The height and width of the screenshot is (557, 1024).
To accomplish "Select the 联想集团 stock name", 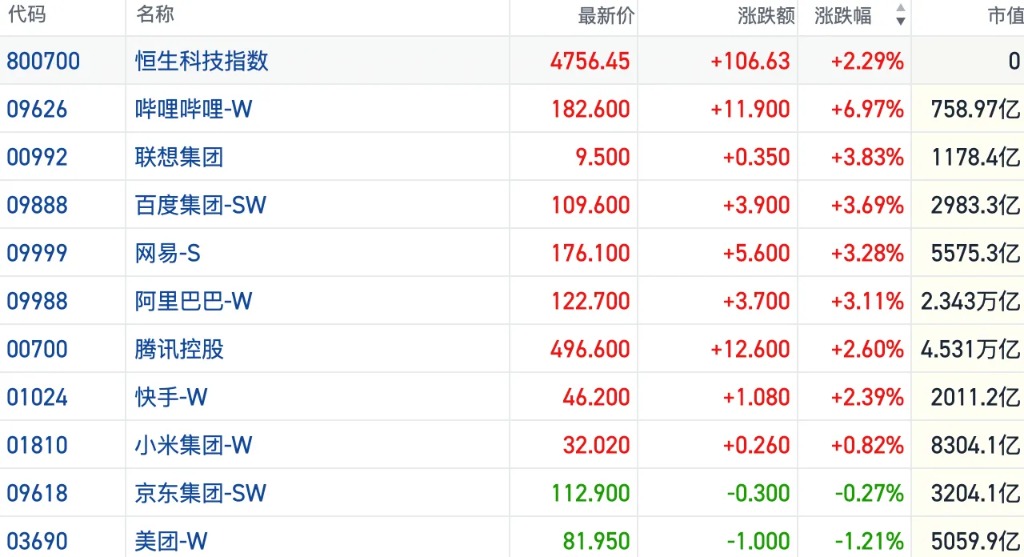I will pos(179,157).
